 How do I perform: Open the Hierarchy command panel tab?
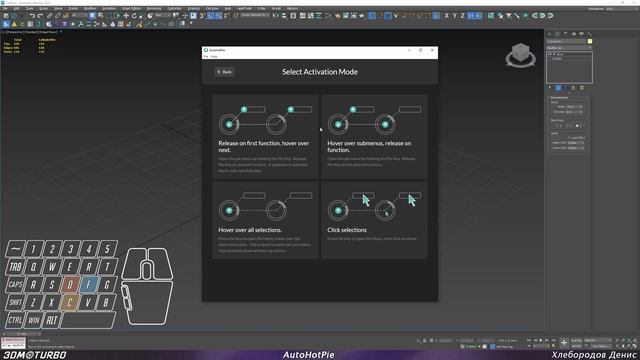[565, 34]
